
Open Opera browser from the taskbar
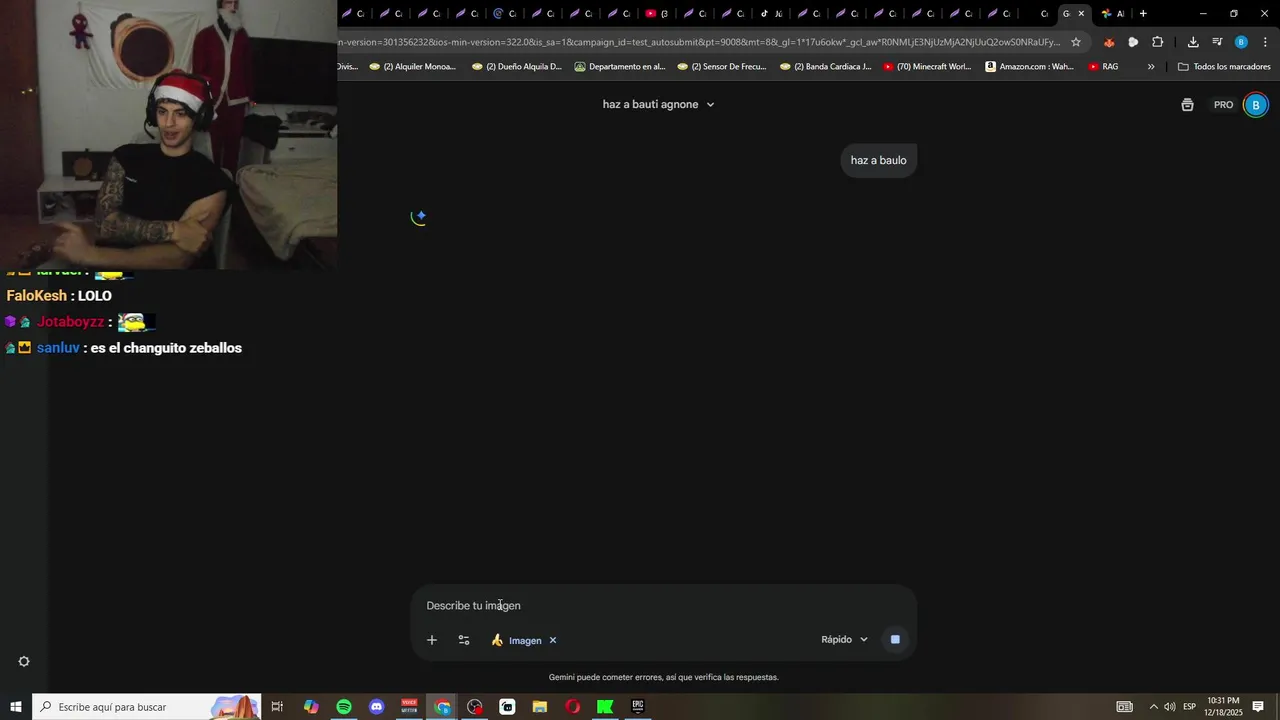click(x=572, y=707)
